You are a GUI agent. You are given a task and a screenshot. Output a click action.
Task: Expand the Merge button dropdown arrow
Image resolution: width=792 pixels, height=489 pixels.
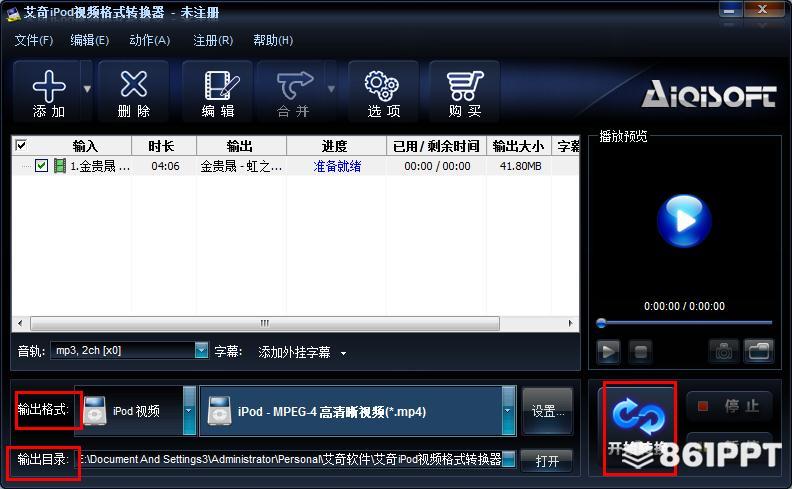pyautogui.click(x=331, y=89)
